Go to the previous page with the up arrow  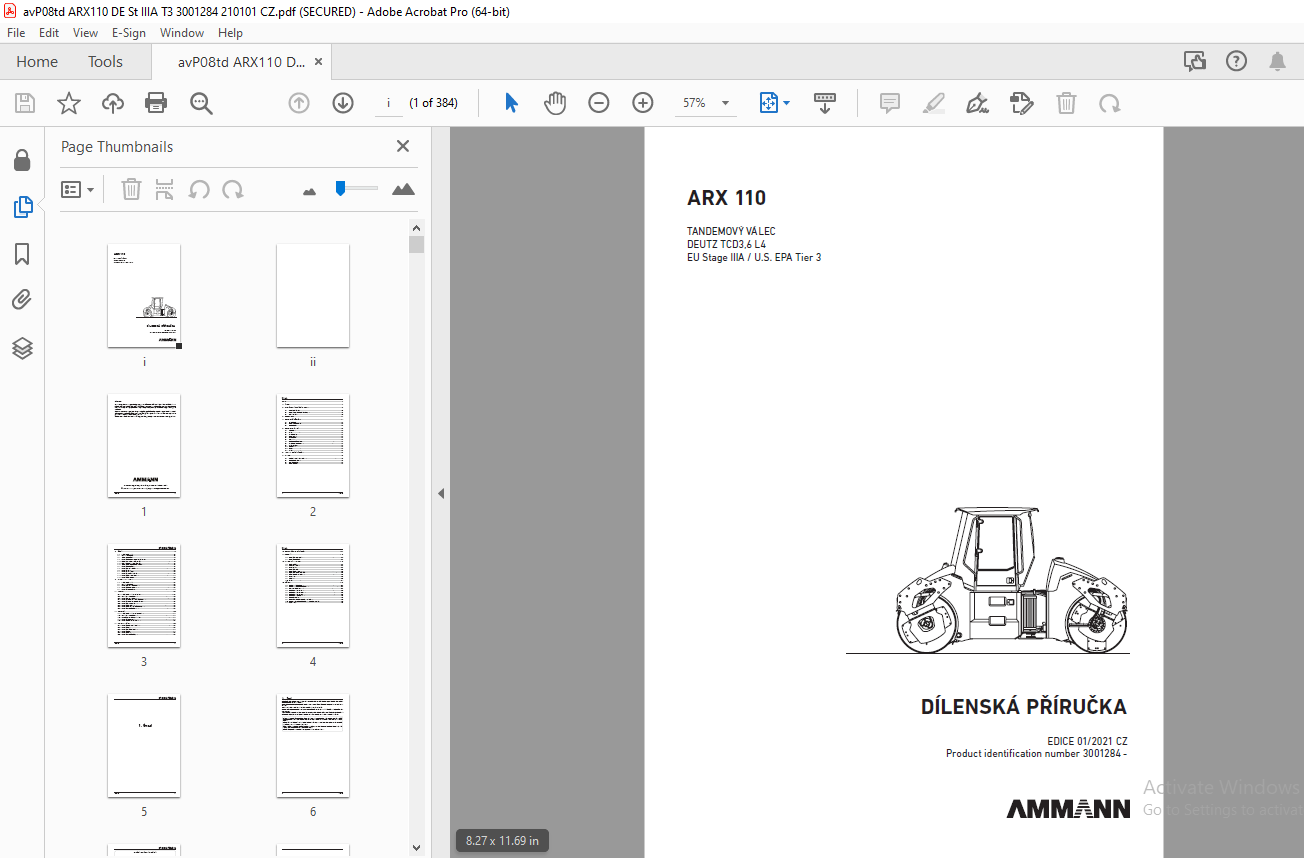(299, 103)
